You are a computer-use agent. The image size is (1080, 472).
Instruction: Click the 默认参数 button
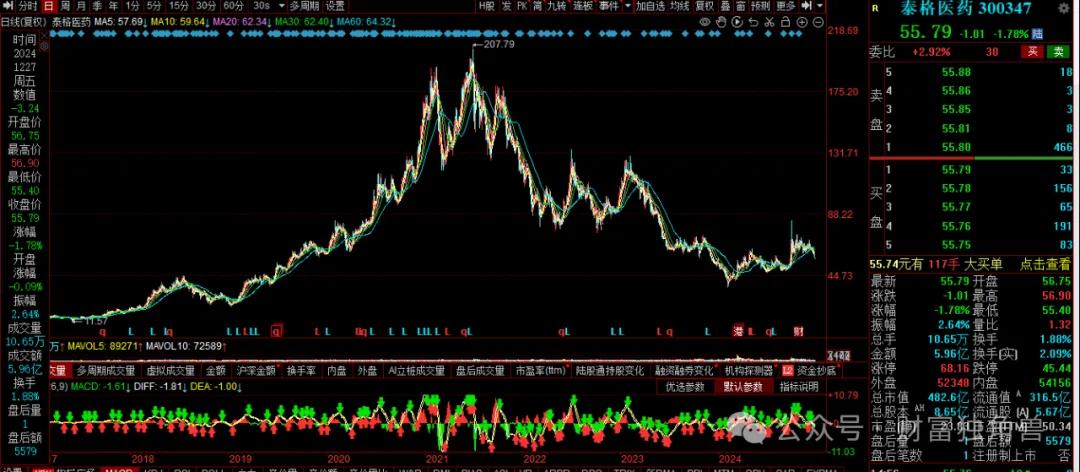point(742,387)
